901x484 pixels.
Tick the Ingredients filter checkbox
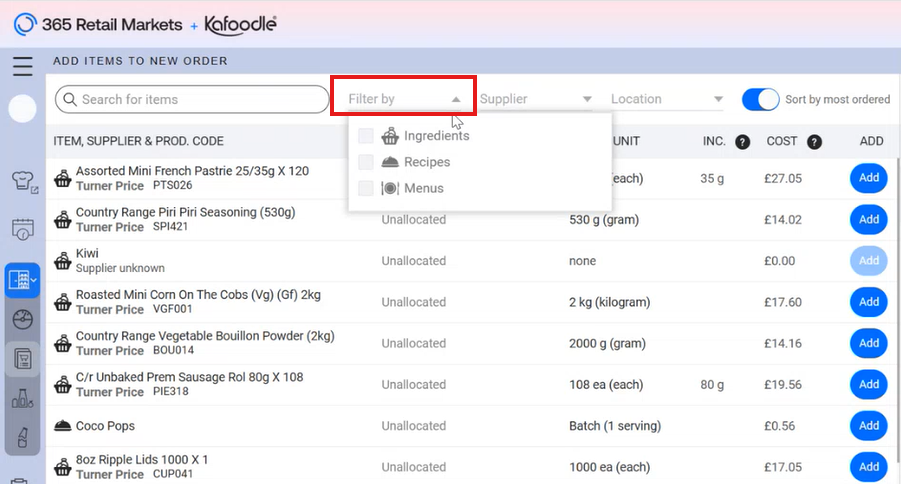tap(365, 136)
